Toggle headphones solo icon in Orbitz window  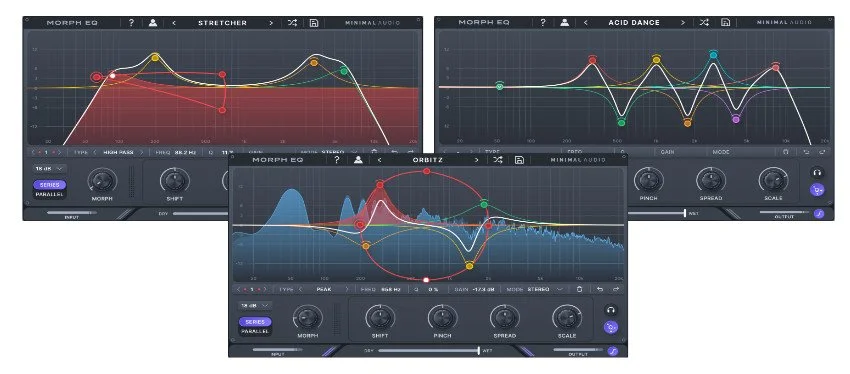611,310
